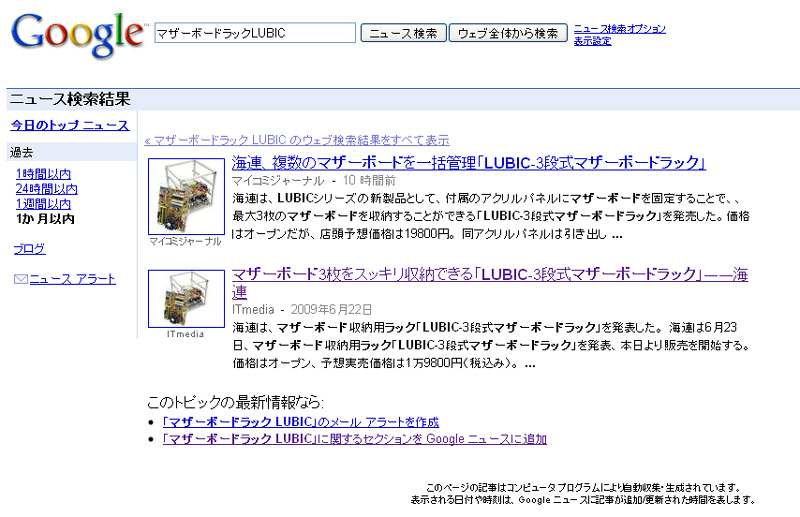Viewport: 800px width, 517px height.
Task: Click the マイコミジャーナル caption under first thumbnail
Action: tap(185, 241)
